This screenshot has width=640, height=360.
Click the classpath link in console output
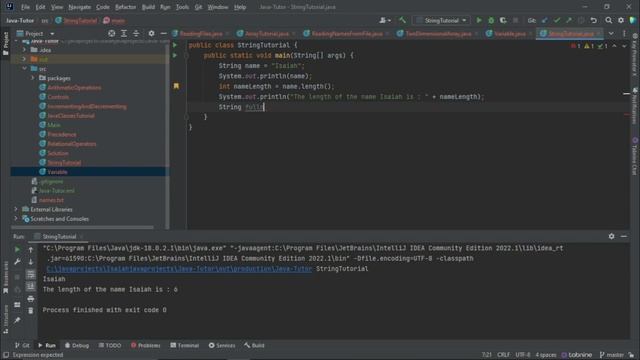coord(179,269)
